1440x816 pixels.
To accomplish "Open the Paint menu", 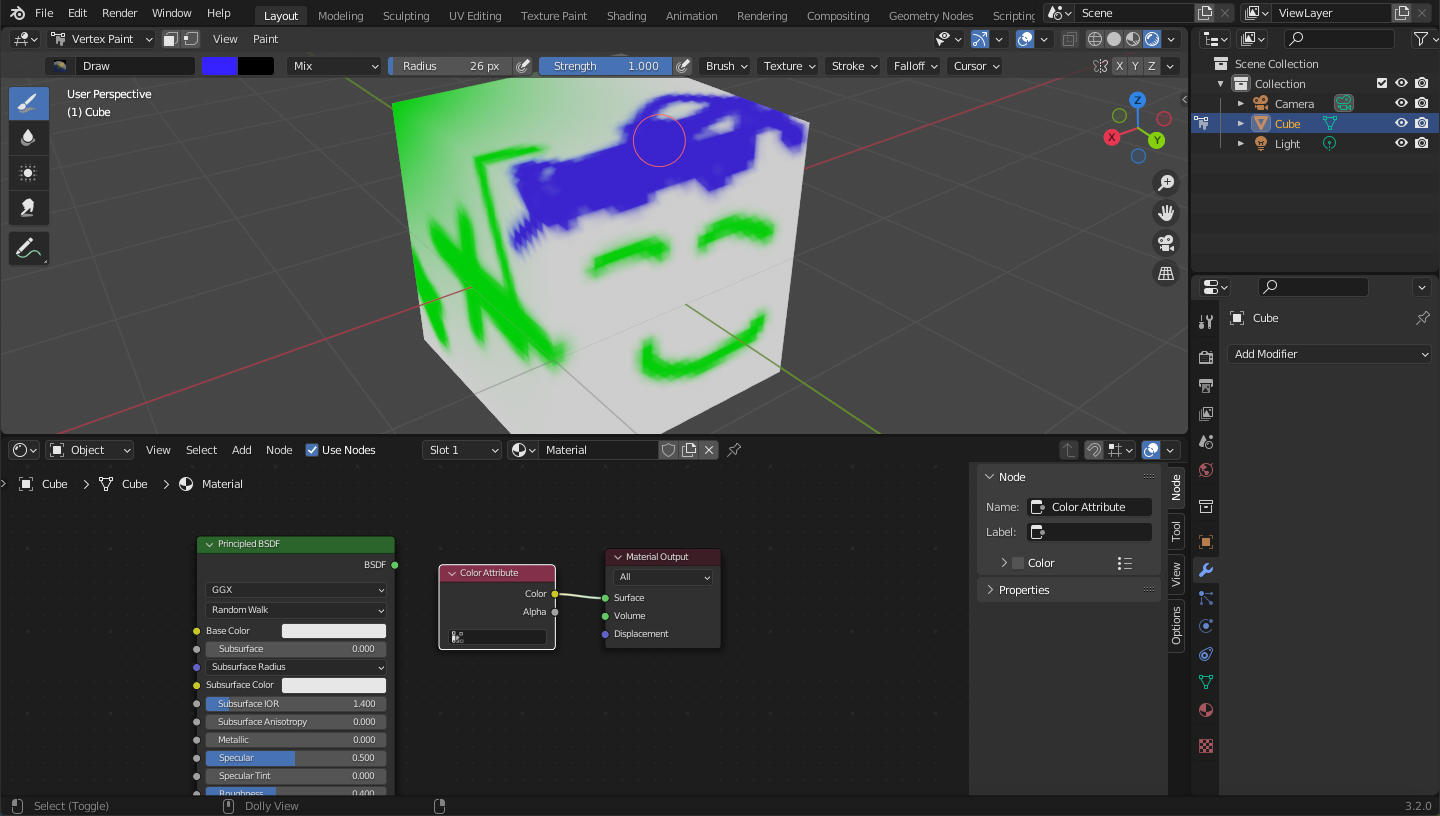I will (x=265, y=39).
